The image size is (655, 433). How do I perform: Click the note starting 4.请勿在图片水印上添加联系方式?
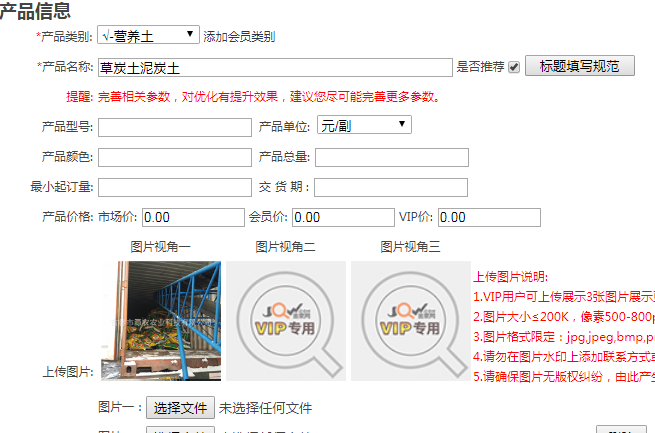coord(564,357)
